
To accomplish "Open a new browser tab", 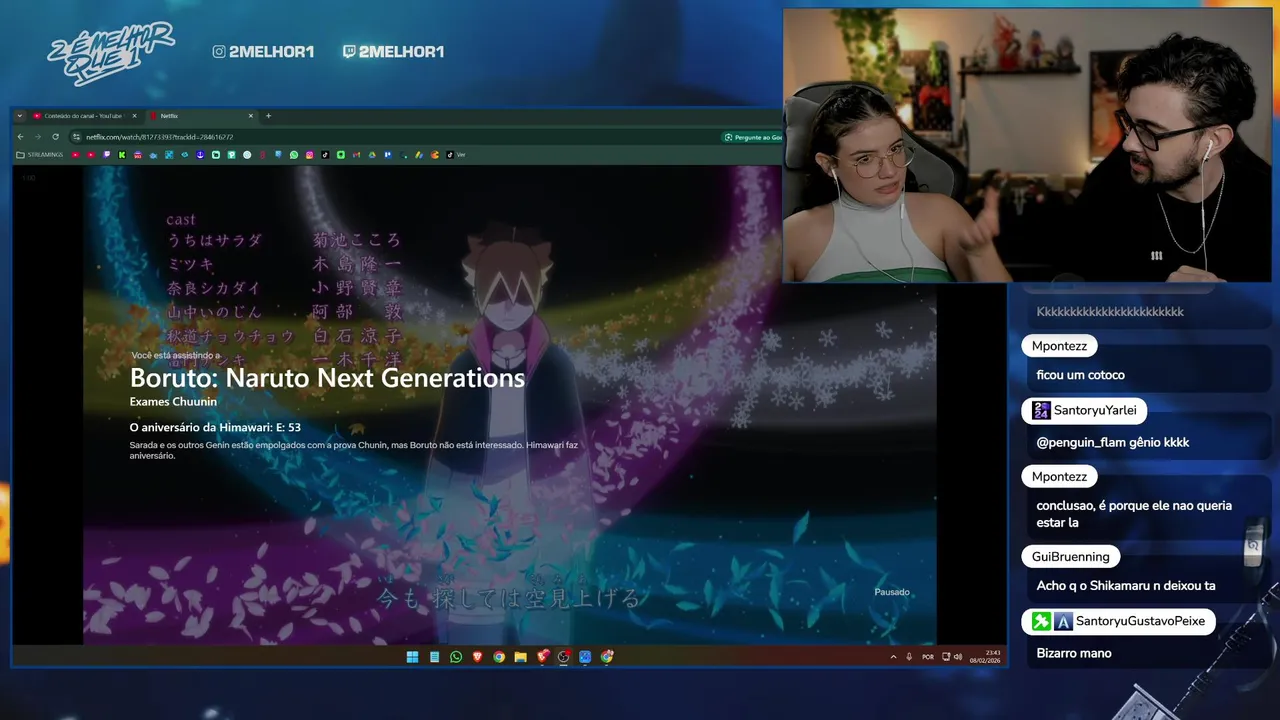I will [268, 116].
